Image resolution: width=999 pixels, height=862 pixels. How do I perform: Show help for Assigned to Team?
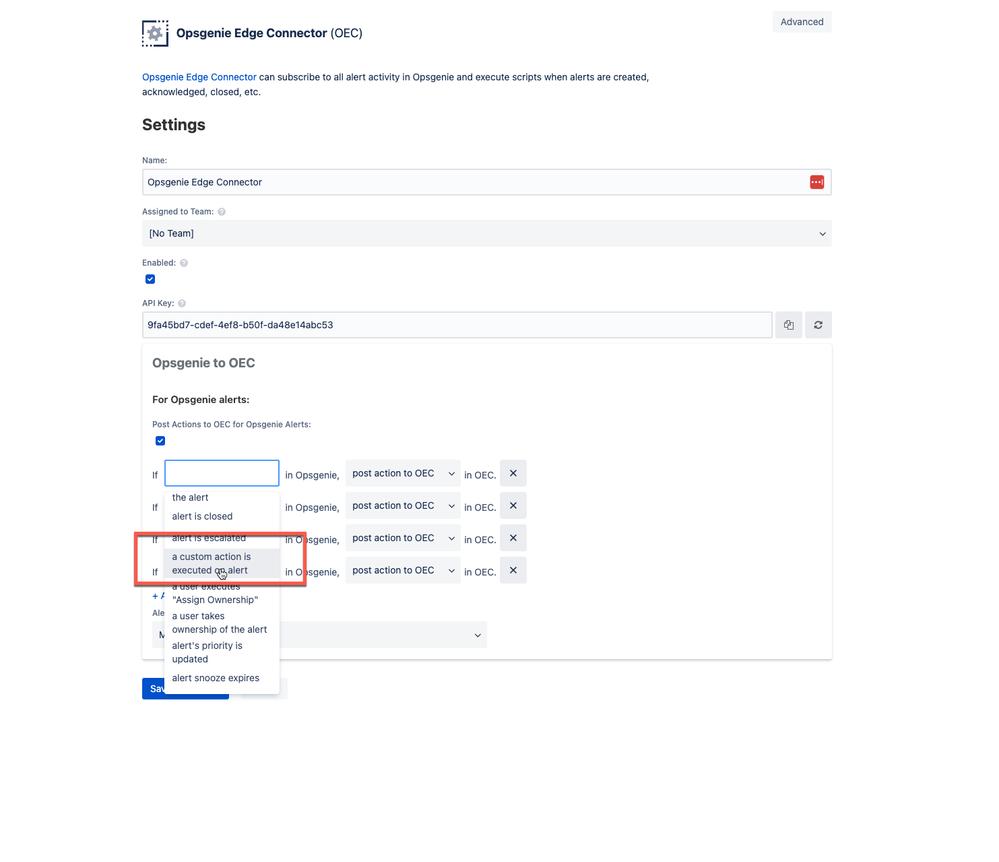[x=222, y=212]
